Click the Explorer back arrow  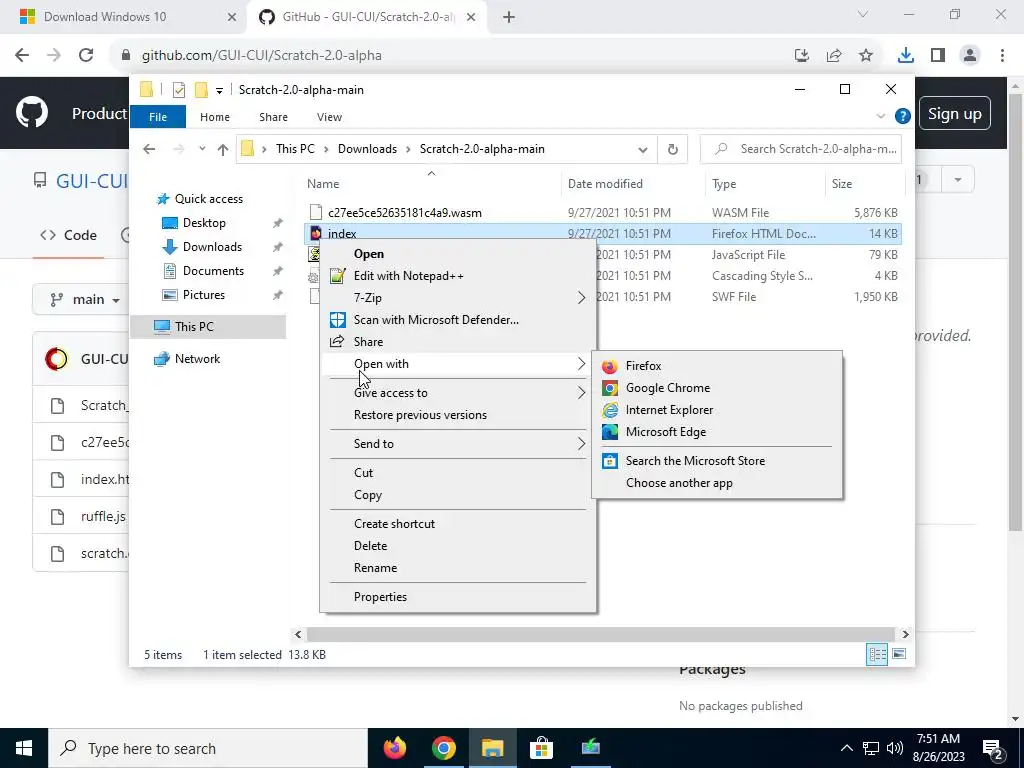tap(149, 149)
